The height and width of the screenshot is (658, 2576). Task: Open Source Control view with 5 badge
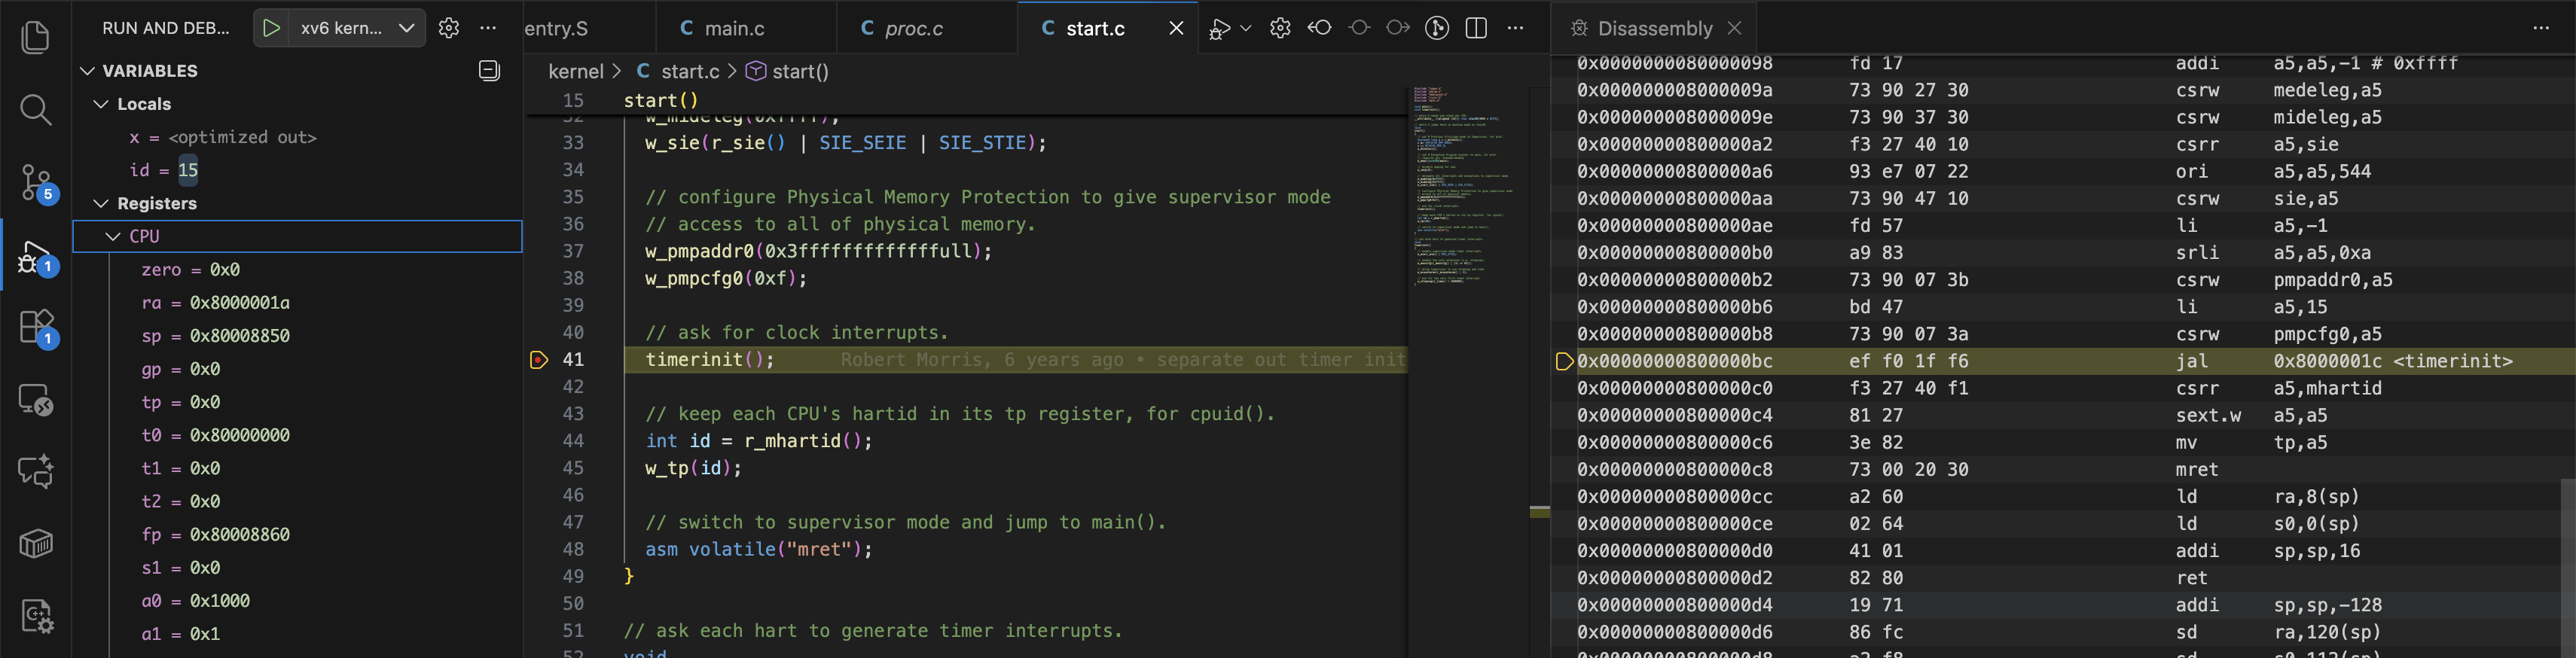click(x=38, y=184)
